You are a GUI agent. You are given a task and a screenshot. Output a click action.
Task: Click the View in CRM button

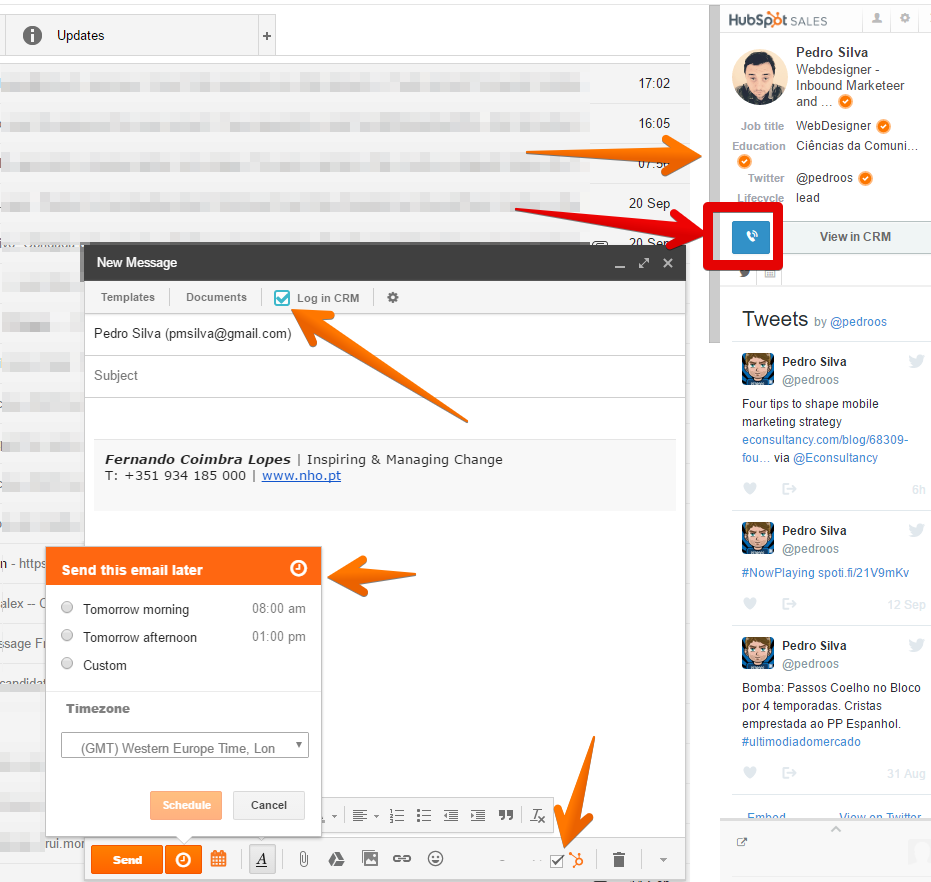pyautogui.click(x=854, y=237)
